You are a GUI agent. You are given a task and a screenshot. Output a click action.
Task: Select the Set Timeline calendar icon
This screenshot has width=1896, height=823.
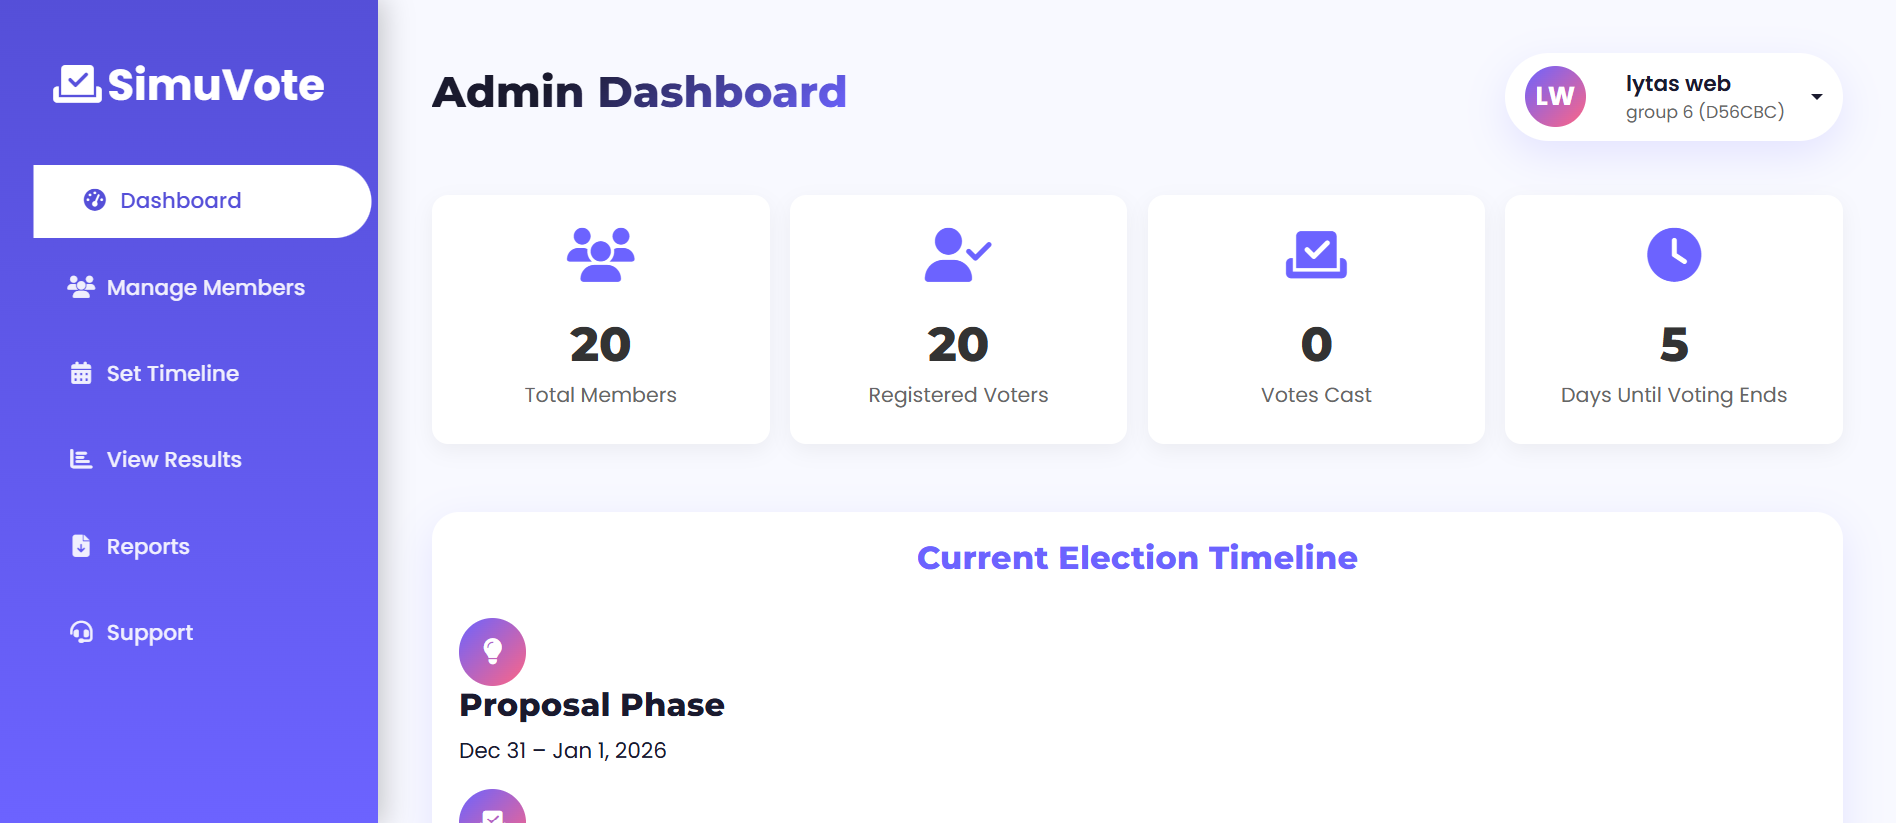[x=79, y=373]
